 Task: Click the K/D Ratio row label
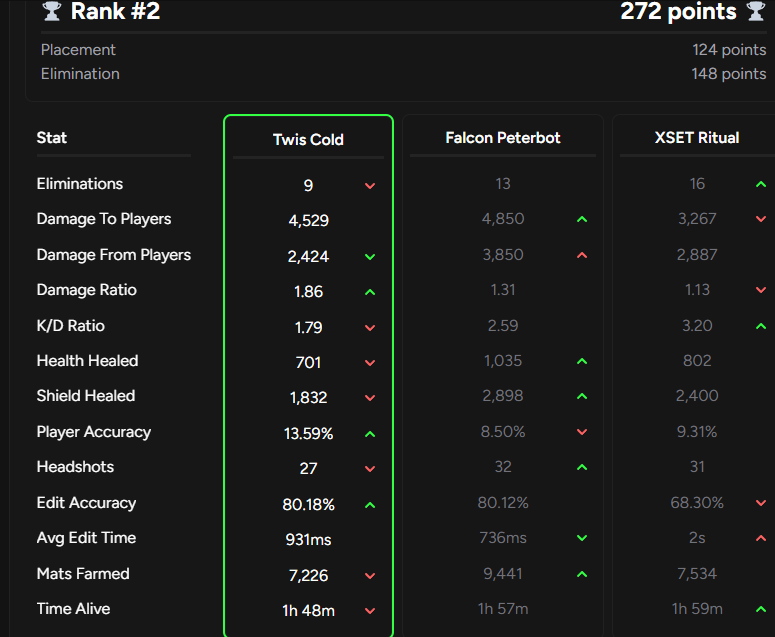[71, 326]
